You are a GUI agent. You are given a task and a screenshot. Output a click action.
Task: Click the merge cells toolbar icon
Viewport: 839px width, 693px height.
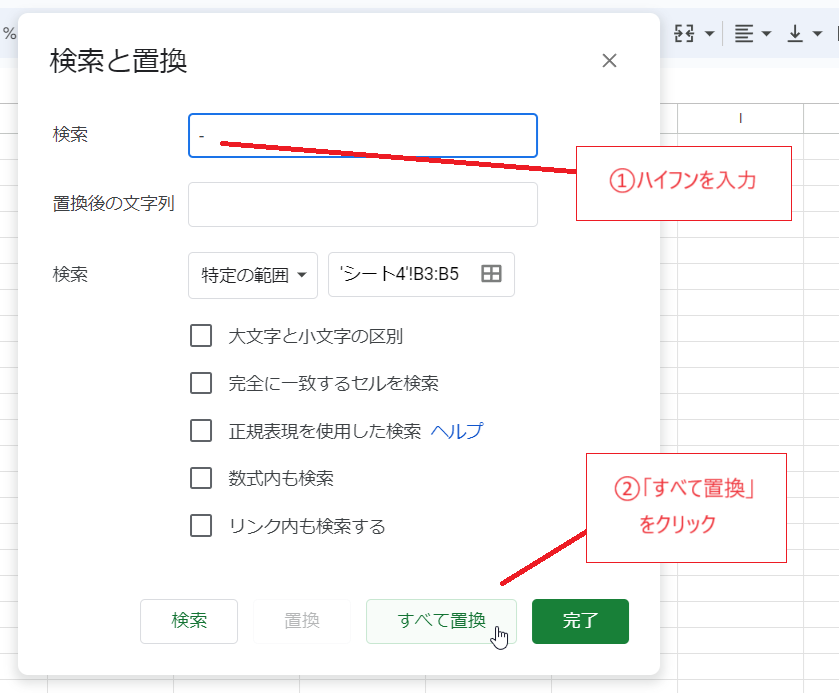[x=684, y=34]
